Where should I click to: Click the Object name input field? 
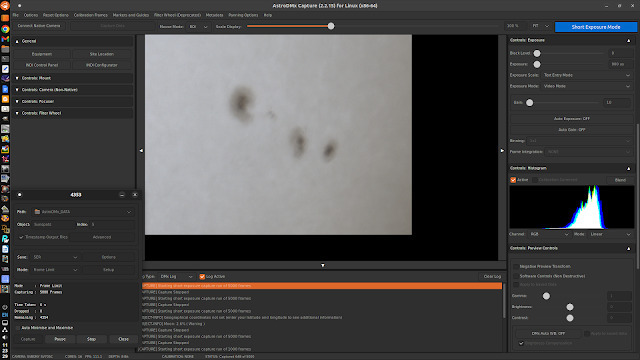(x=52, y=224)
